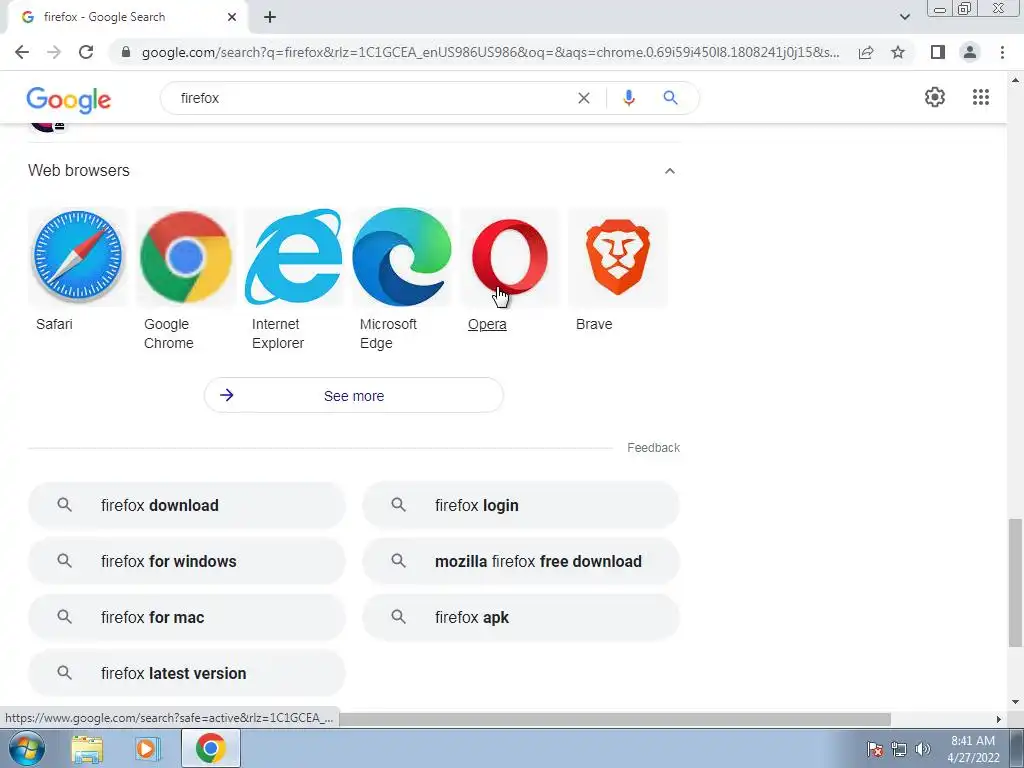The image size is (1024, 768).
Task: Collapse the Web browsers section
Action: (x=669, y=171)
